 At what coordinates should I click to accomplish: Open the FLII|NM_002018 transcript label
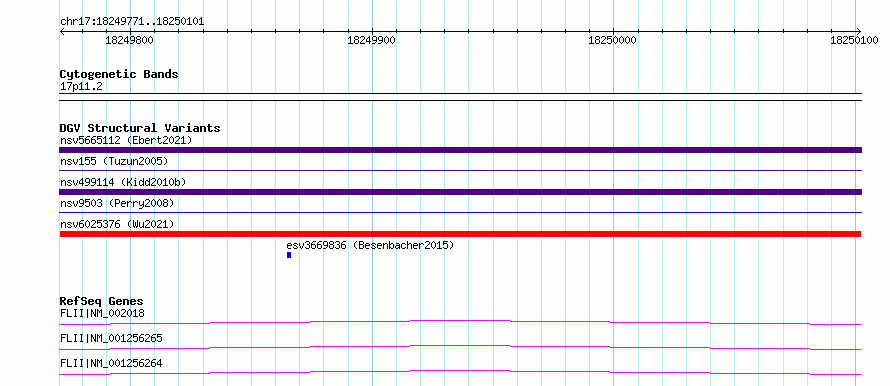(x=102, y=313)
